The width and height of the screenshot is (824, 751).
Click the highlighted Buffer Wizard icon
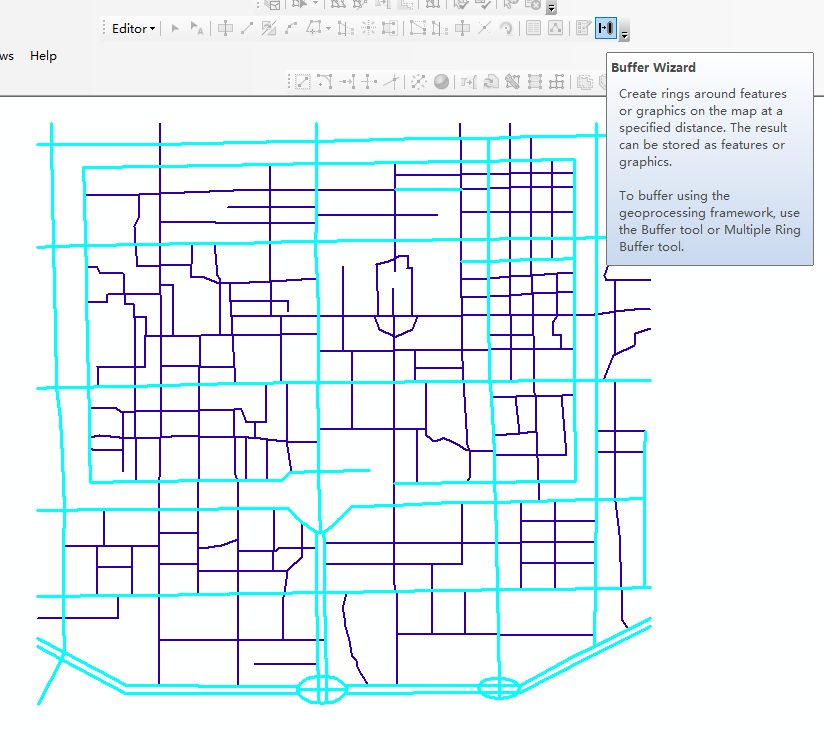click(x=605, y=28)
